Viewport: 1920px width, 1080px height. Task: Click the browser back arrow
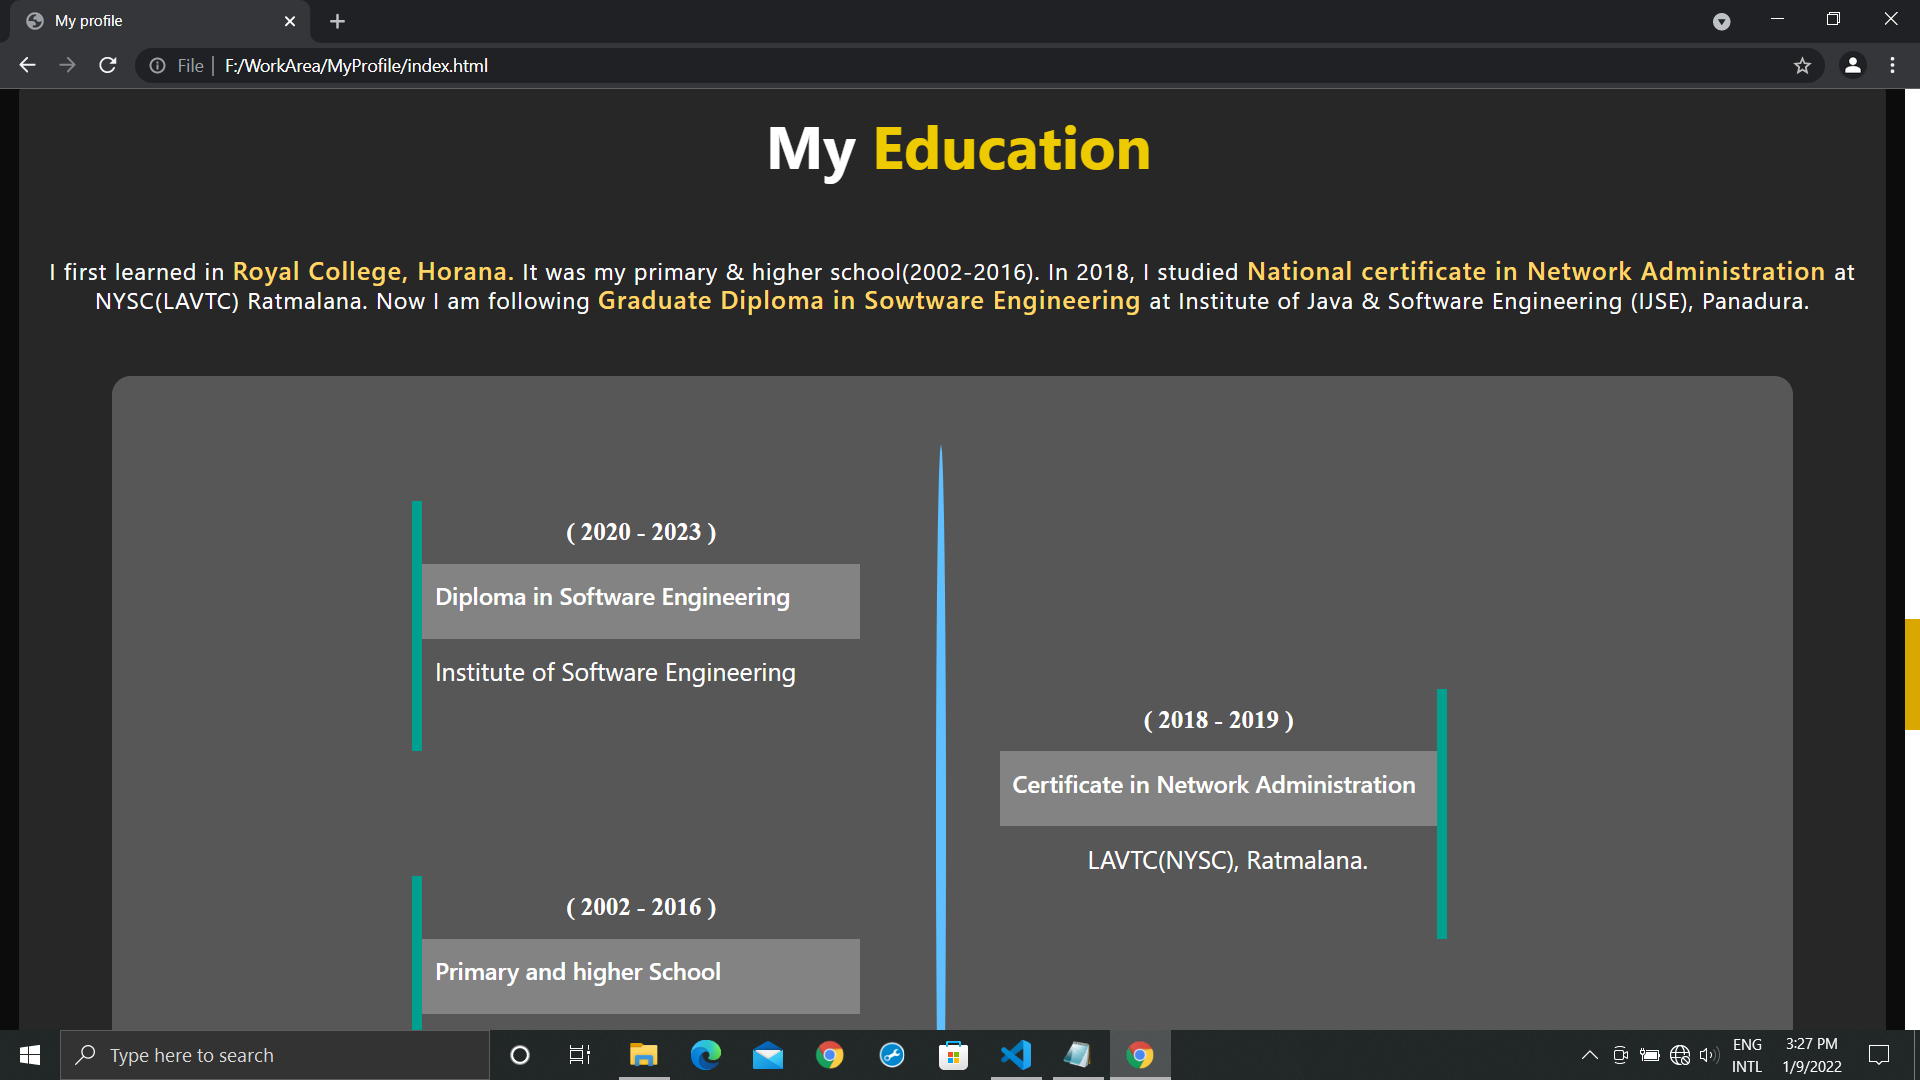point(27,65)
